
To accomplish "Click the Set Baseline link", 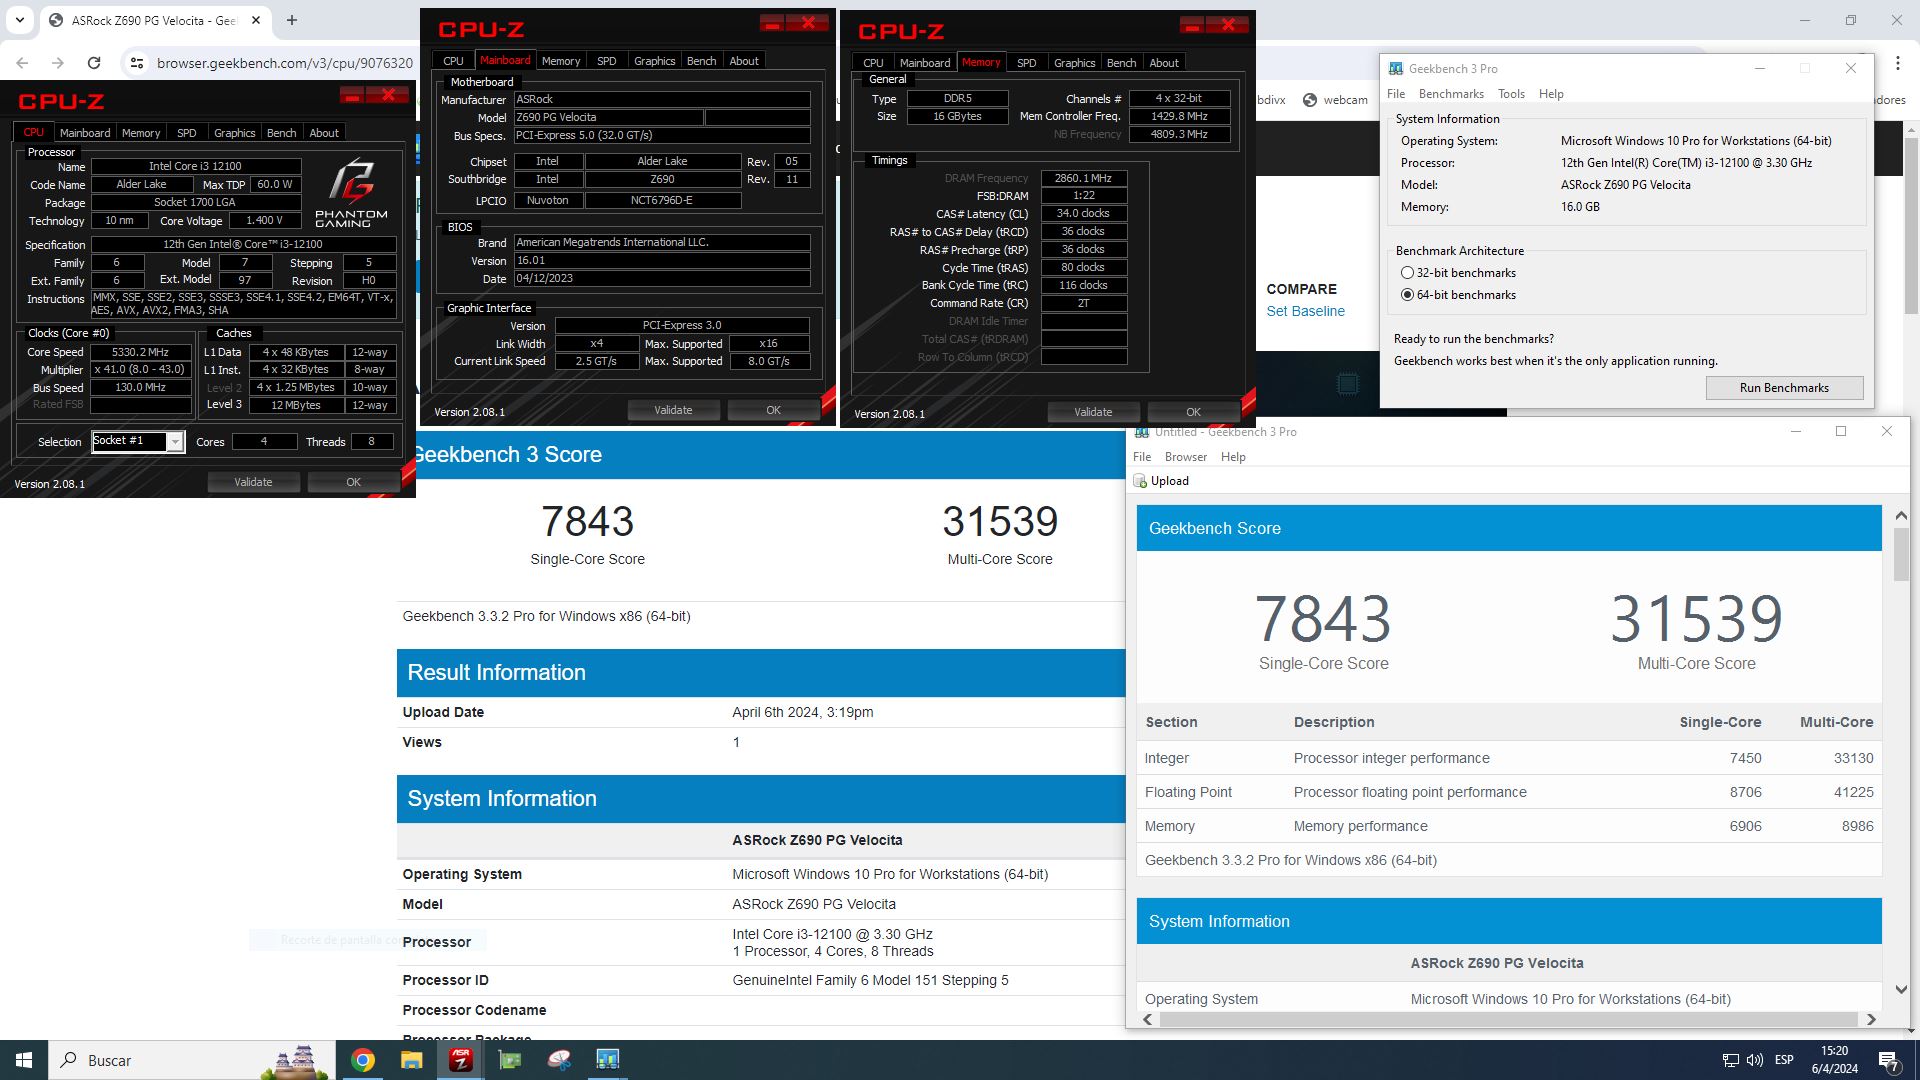I will coord(1305,311).
